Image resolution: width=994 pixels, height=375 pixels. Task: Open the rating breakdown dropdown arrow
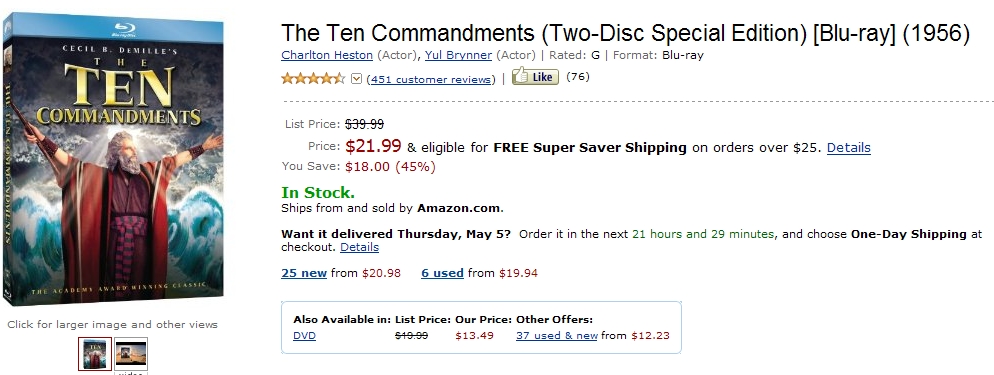[356, 79]
